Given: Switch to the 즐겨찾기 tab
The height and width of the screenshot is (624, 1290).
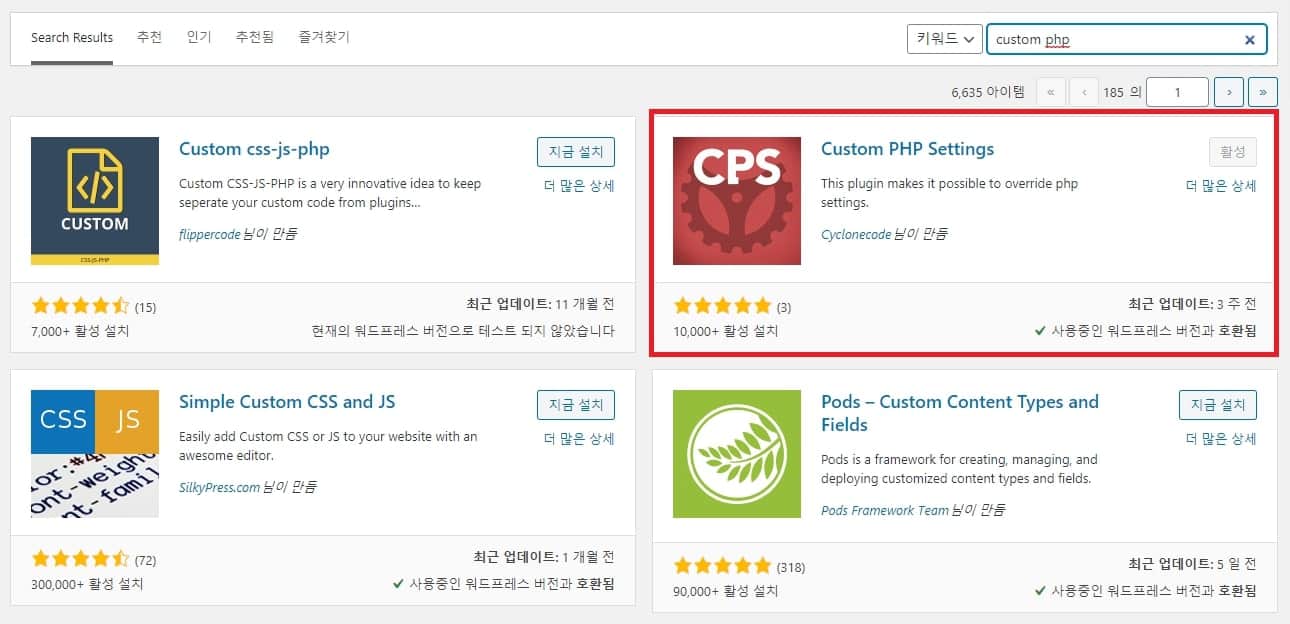Looking at the screenshot, I should pos(322,37).
